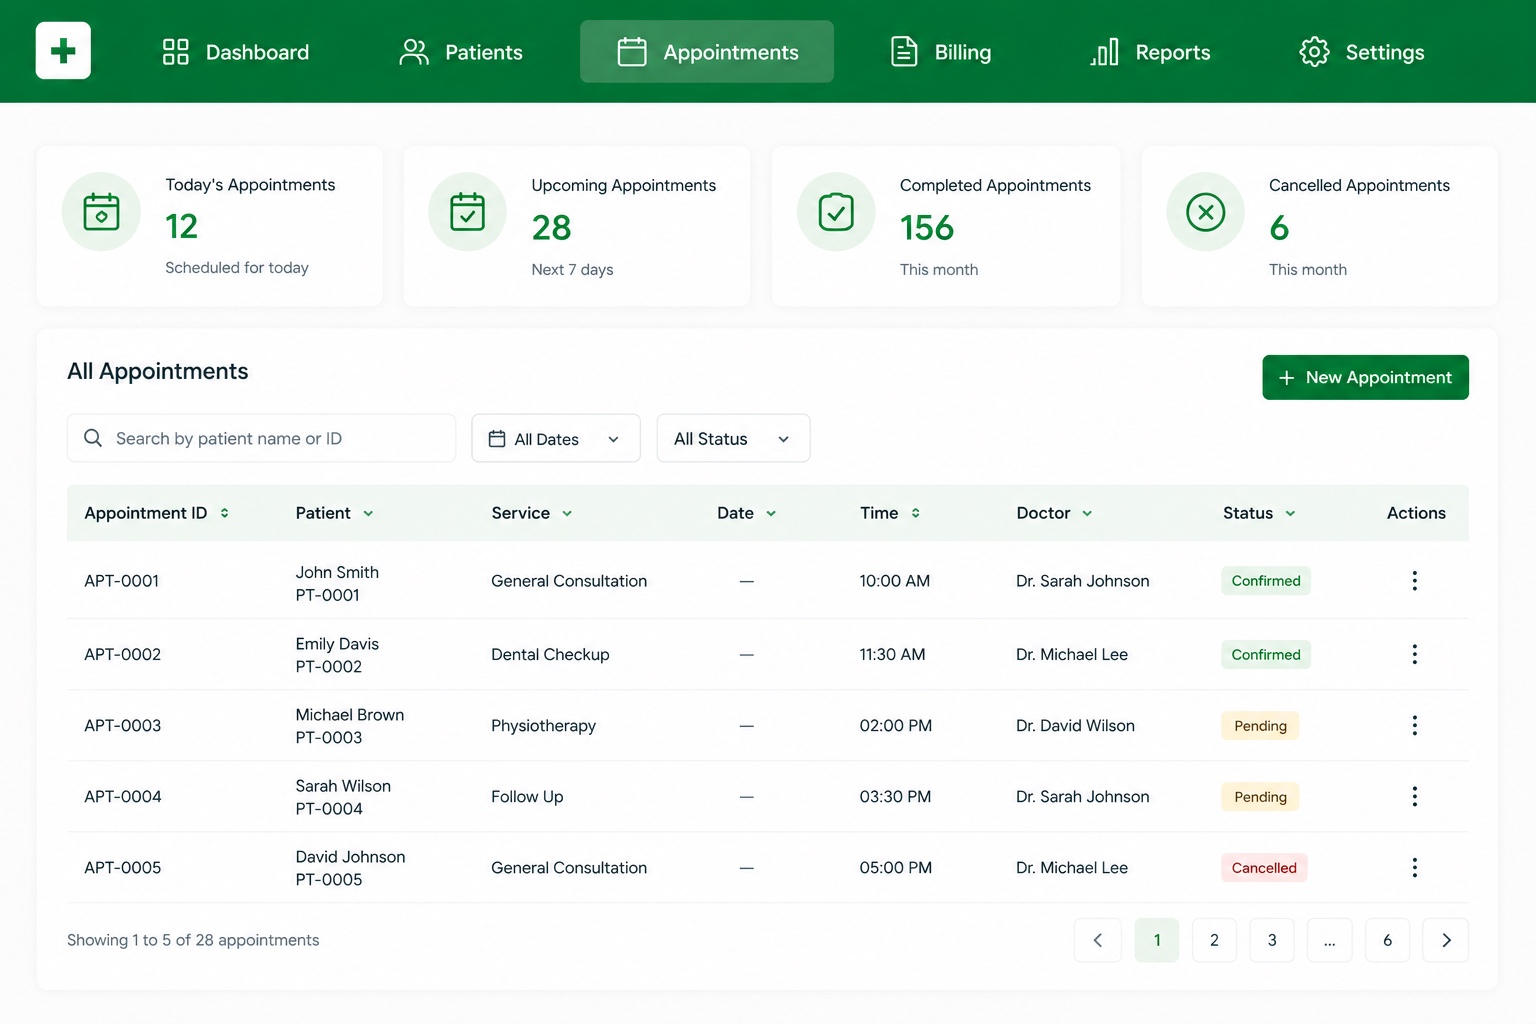Open actions menu for APT-0005
Viewport: 1536px width, 1024px height.
click(1414, 867)
